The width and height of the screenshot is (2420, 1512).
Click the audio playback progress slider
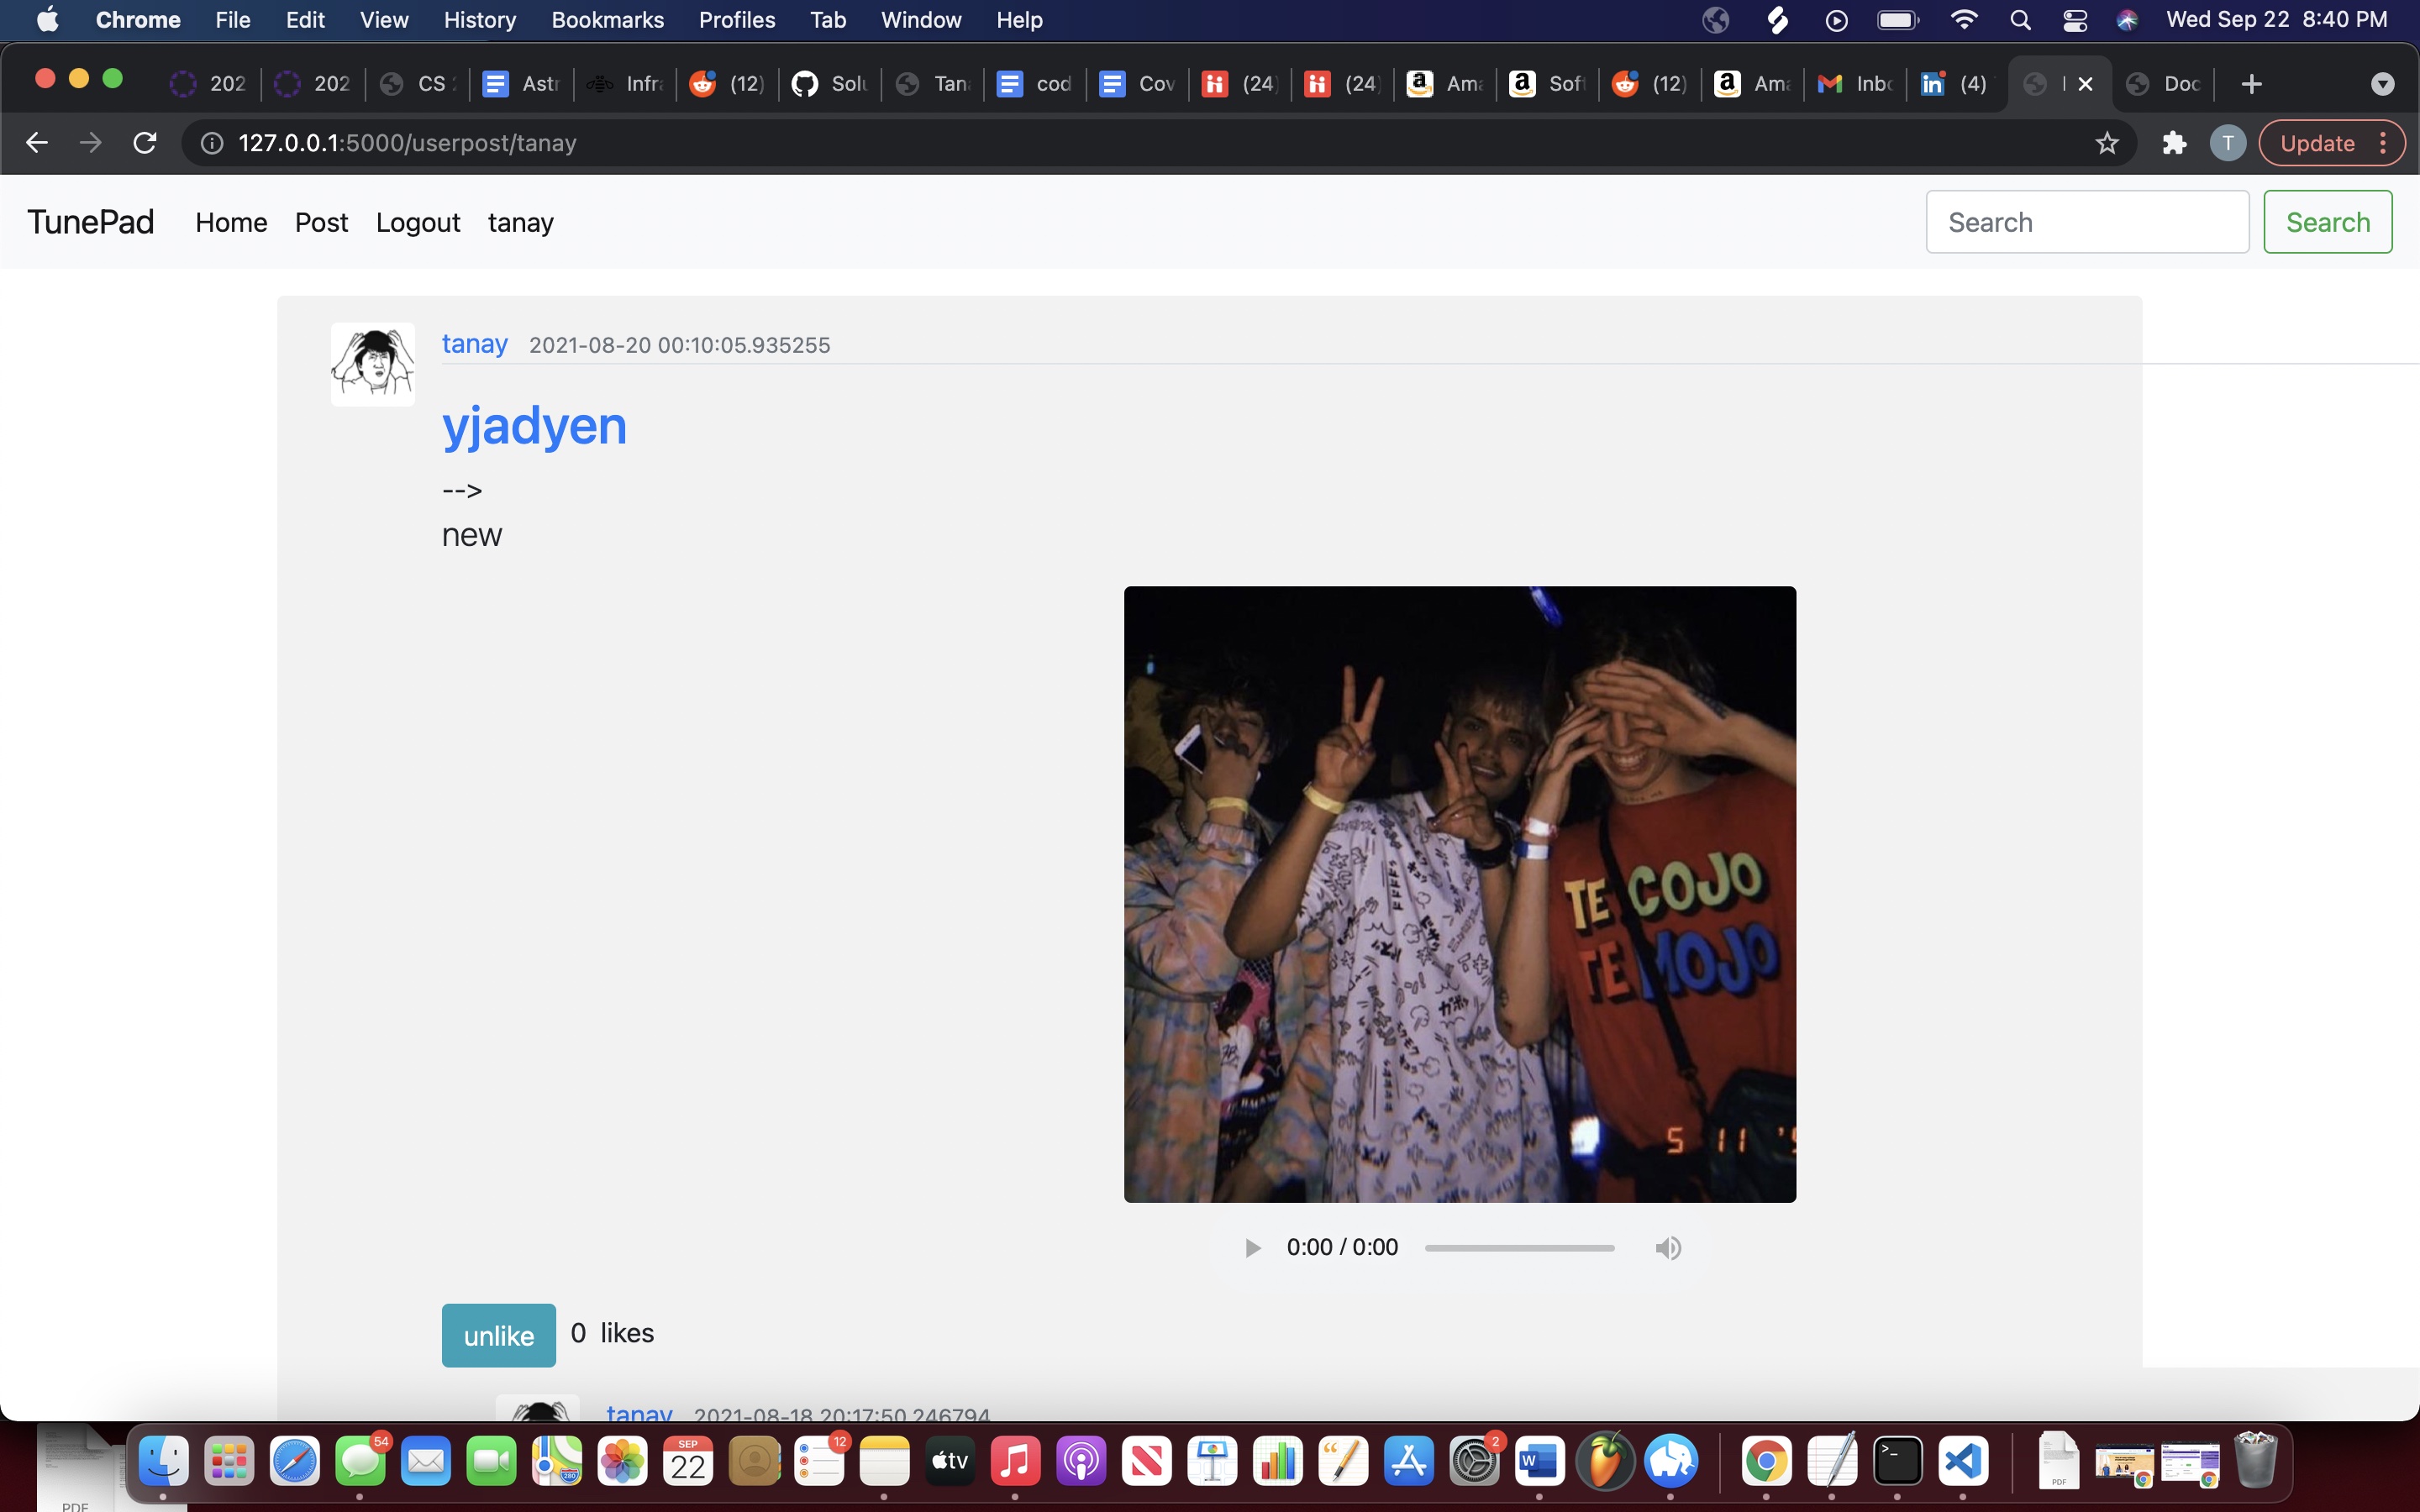(x=1518, y=1247)
